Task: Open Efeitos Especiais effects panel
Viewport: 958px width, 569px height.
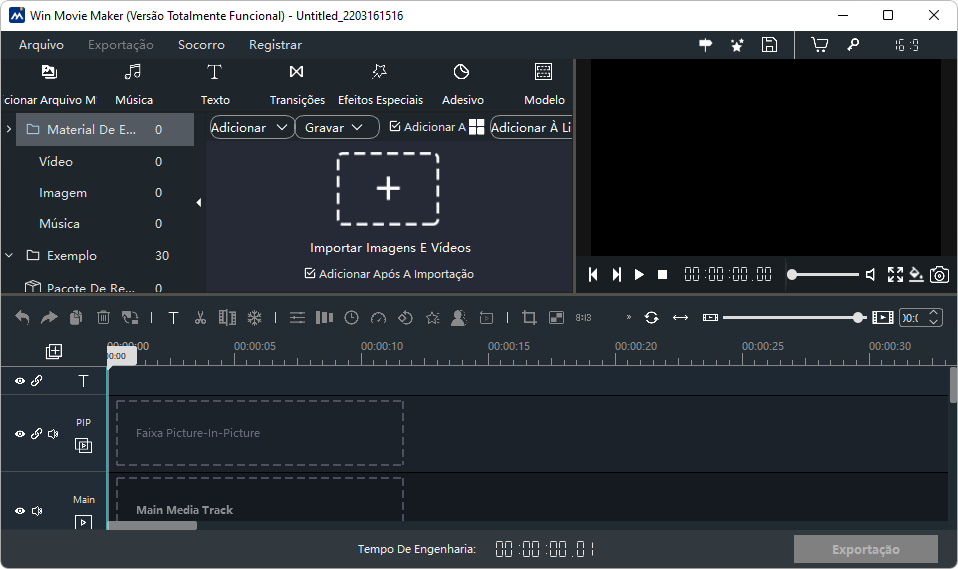Action: pos(380,84)
